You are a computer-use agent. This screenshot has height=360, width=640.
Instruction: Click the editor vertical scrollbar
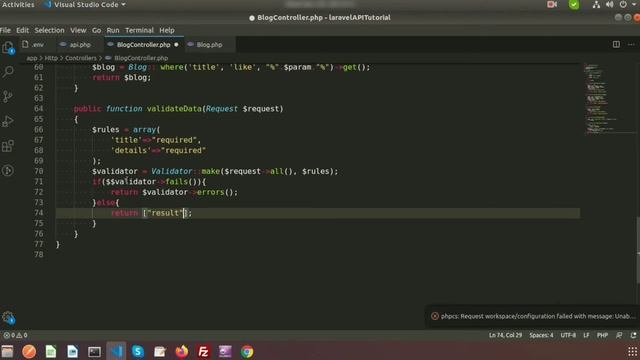[638, 250]
